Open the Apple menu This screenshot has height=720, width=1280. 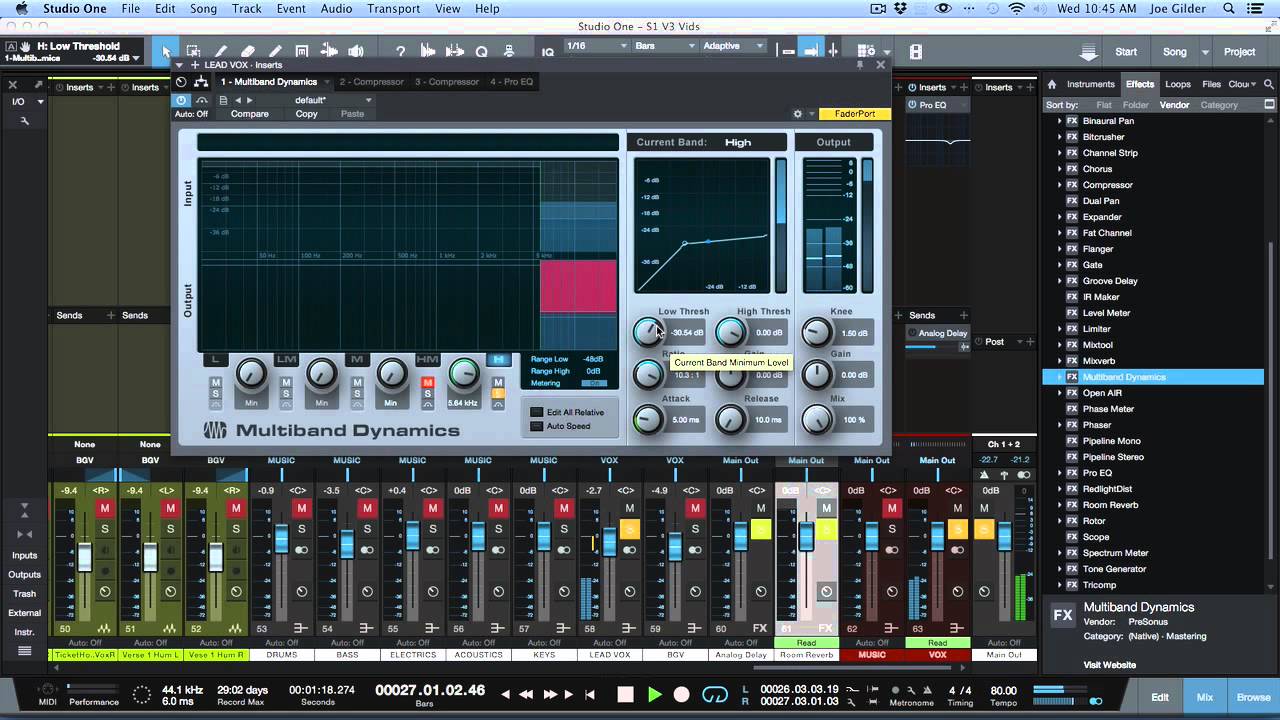21,9
